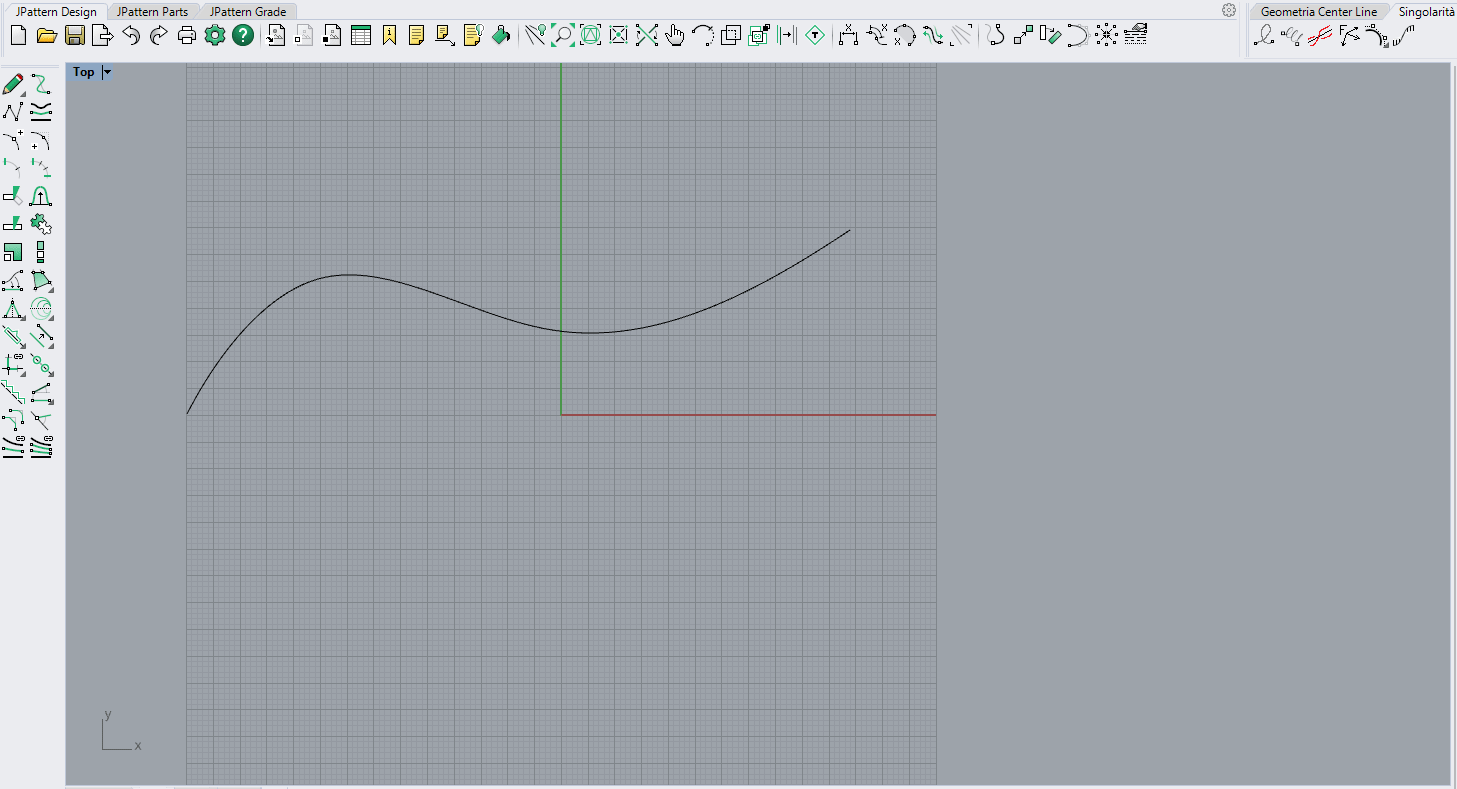Open Help via green question mark icon
Screen dimensions: 1457x789
click(x=242, y=36)
